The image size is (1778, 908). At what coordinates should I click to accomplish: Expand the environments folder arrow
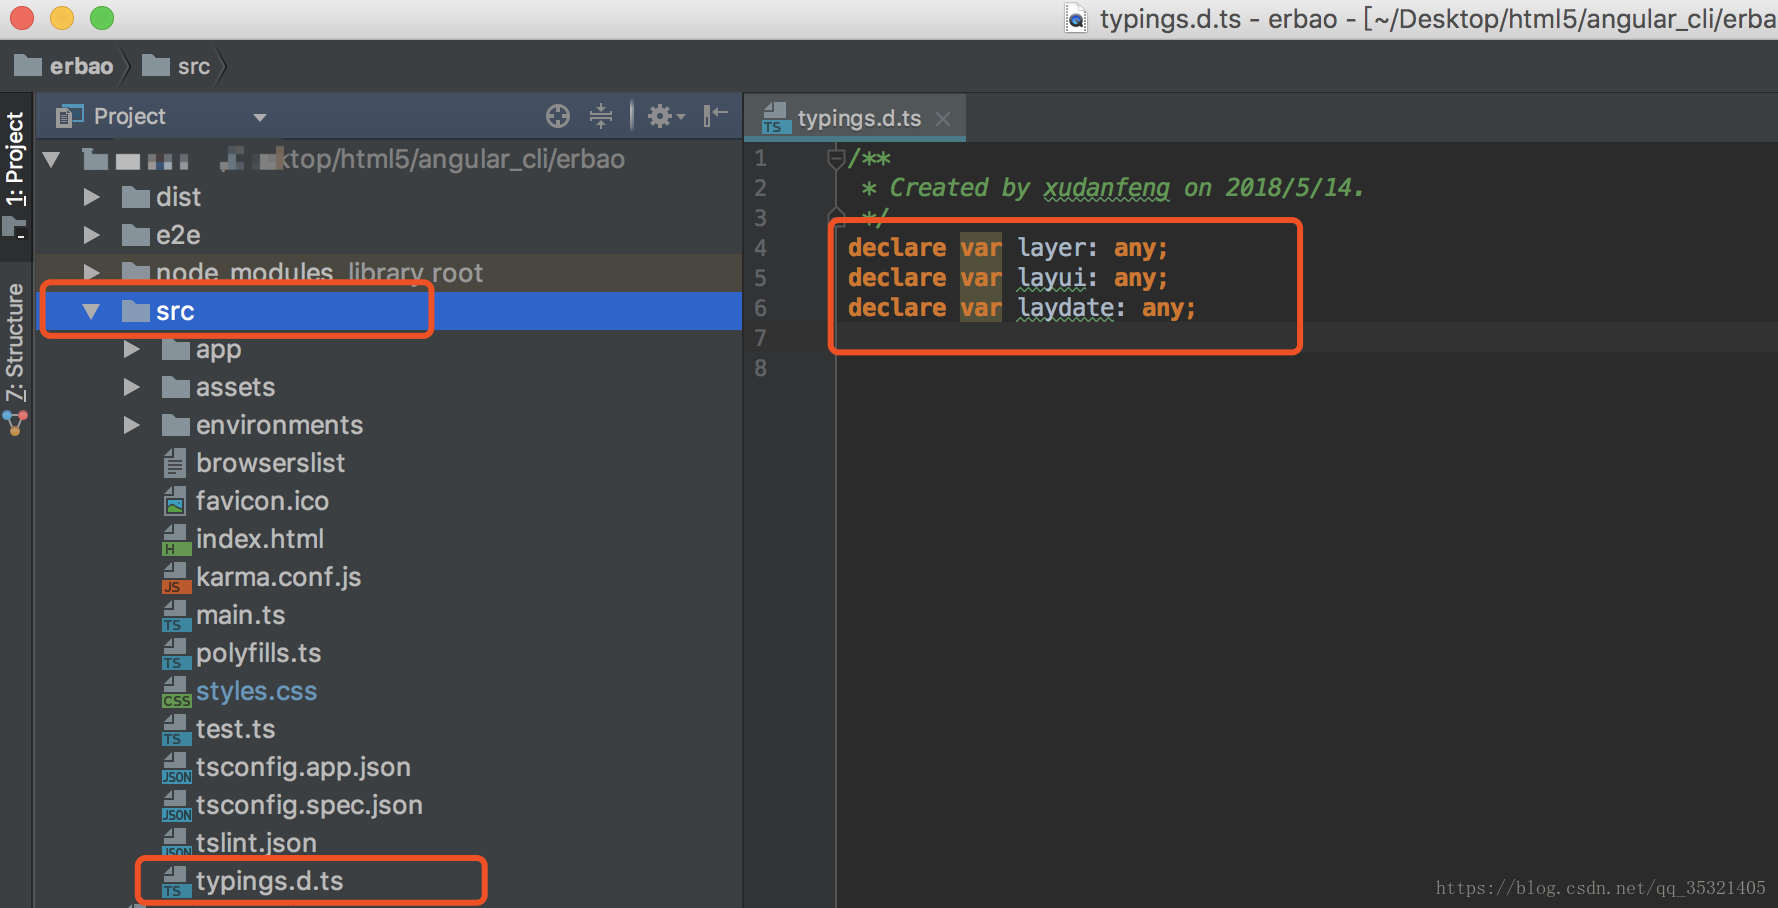click(132, 425)
